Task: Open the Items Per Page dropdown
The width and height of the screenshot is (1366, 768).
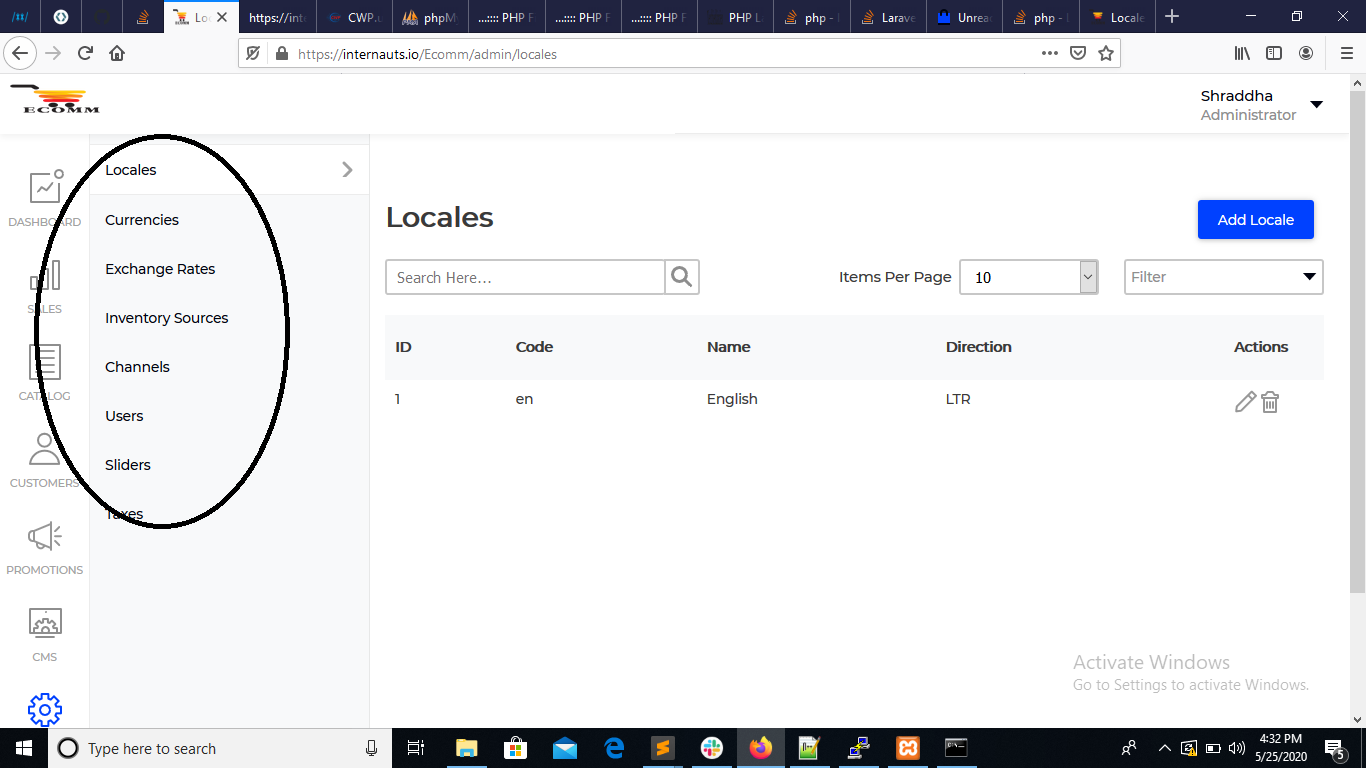Action: tap(1029, 277)
